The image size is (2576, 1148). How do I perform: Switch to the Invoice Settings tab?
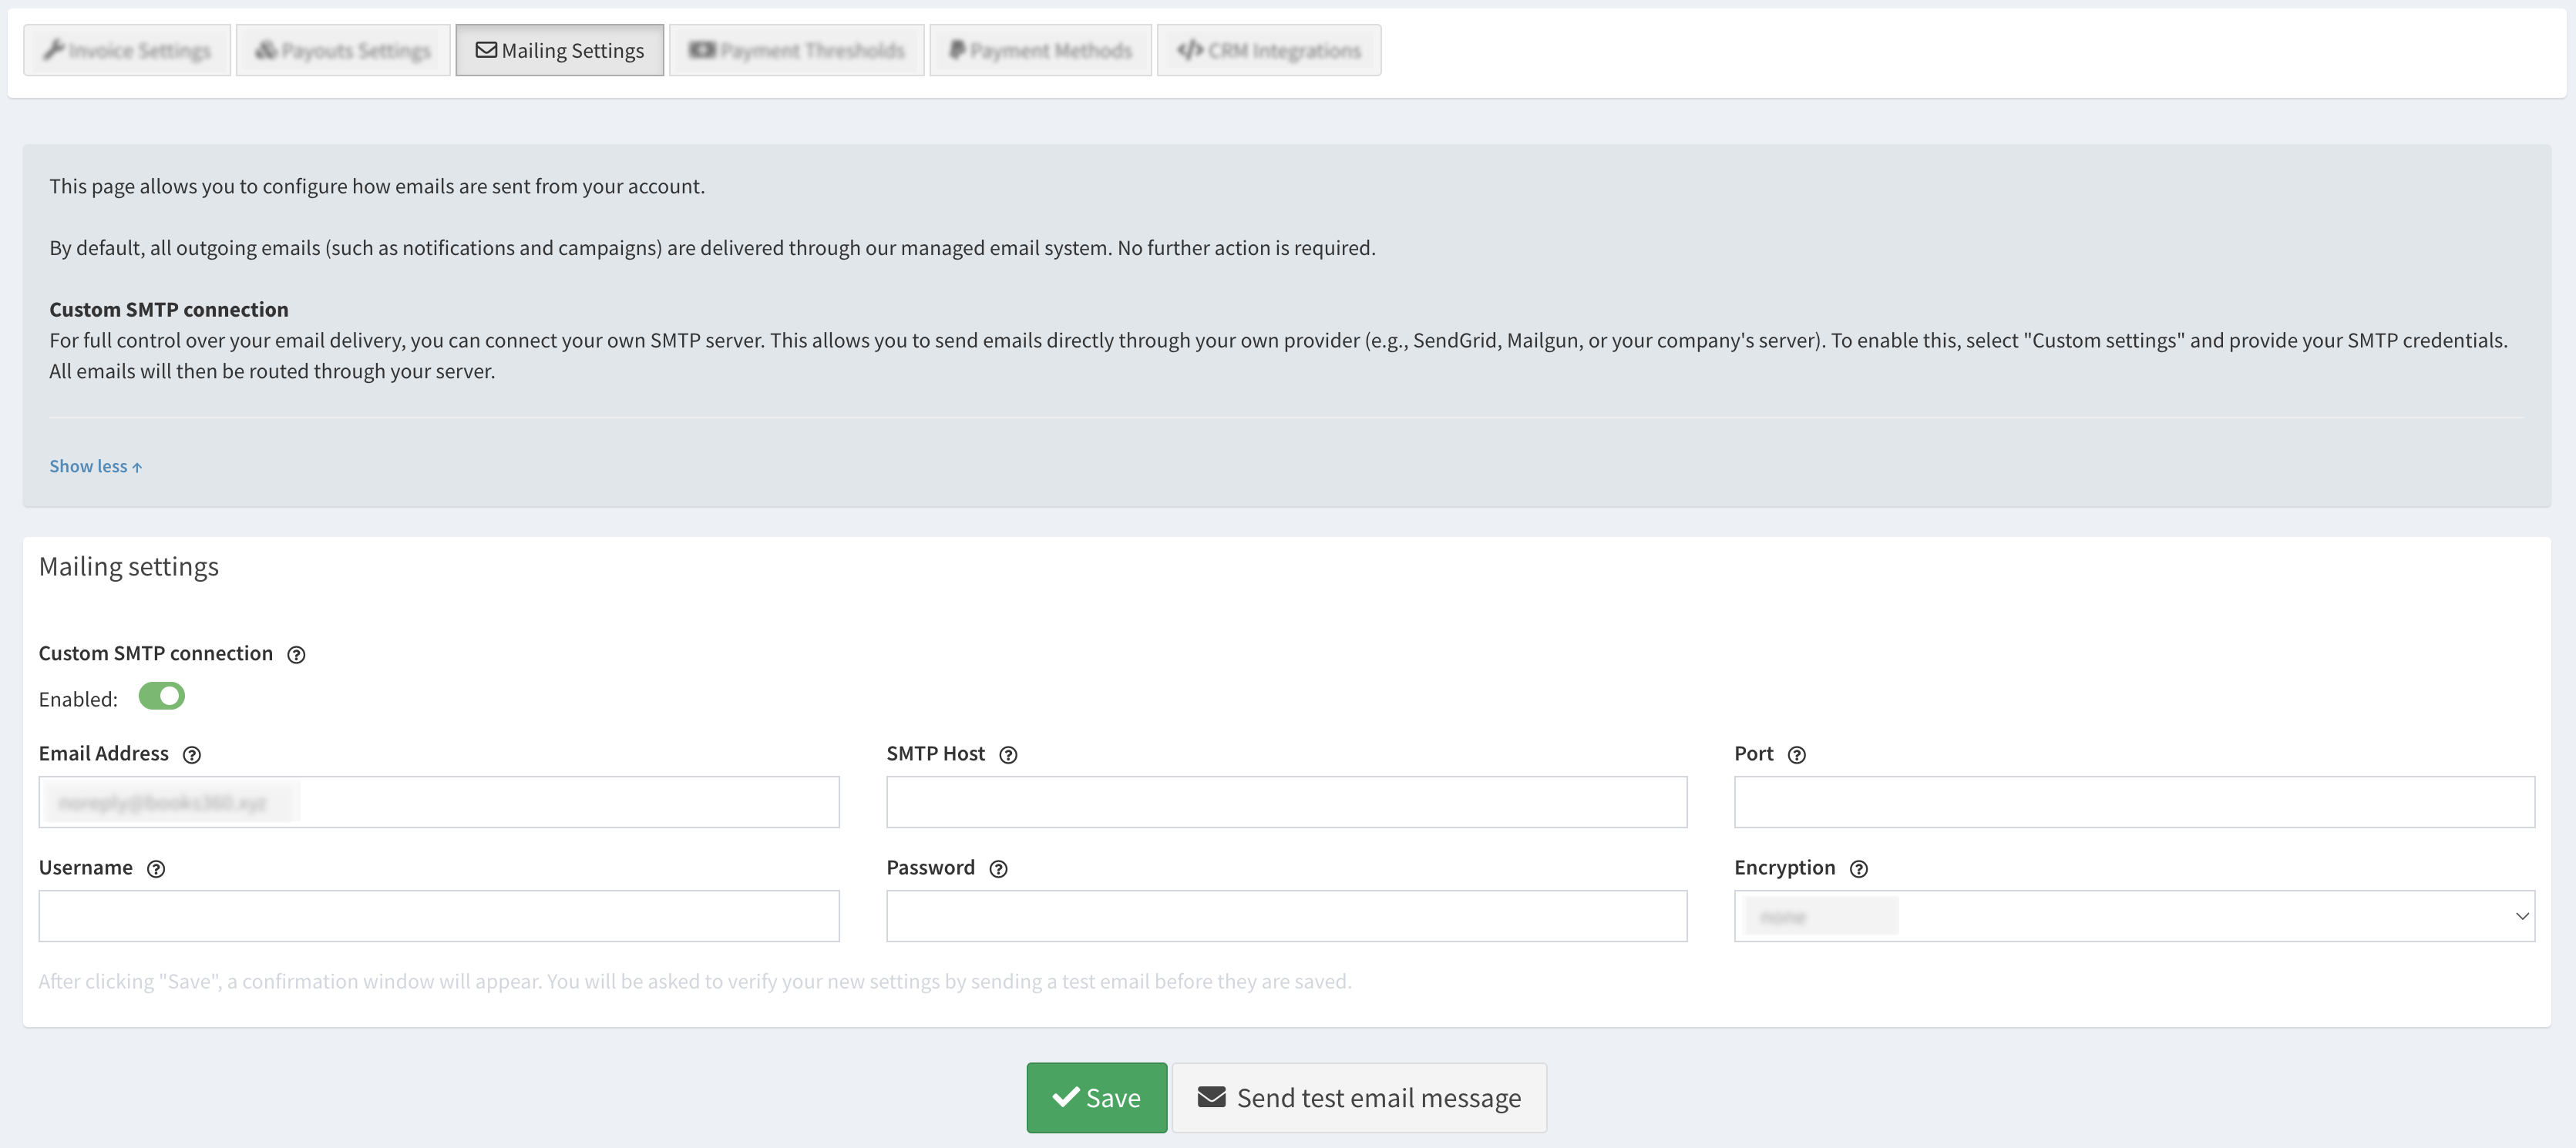(127, 50)
